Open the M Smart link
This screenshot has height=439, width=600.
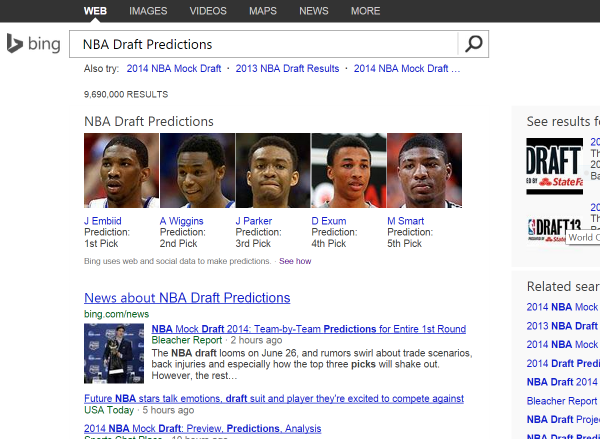coord(406,221)
